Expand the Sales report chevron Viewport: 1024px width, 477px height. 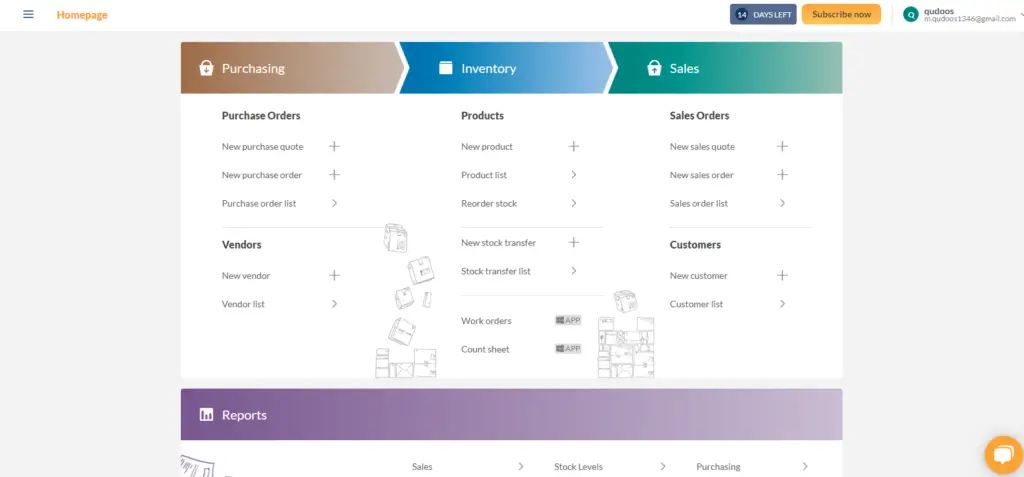tap(520, 467)
